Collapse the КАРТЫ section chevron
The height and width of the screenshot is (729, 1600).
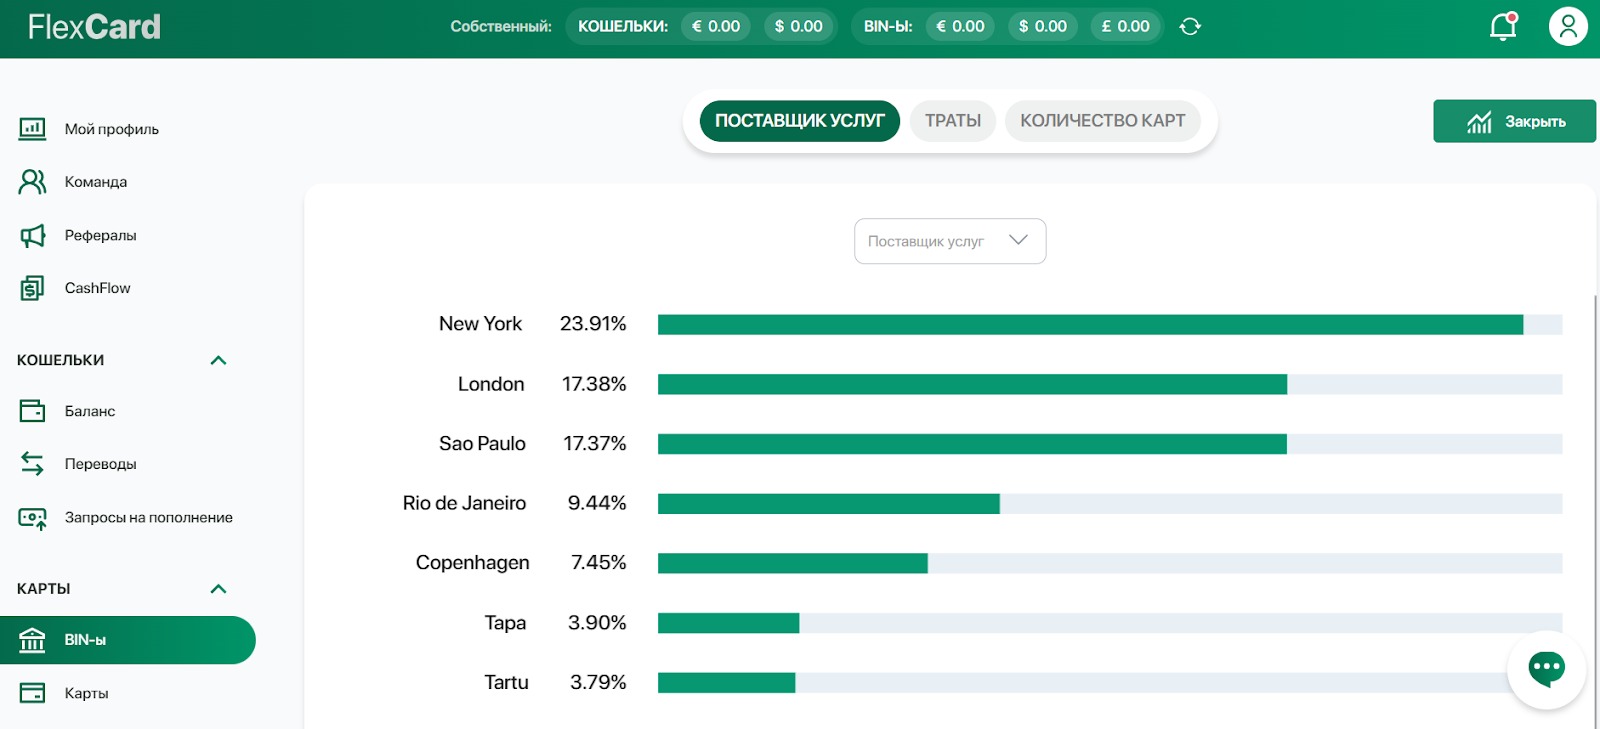tap(218, 589)
